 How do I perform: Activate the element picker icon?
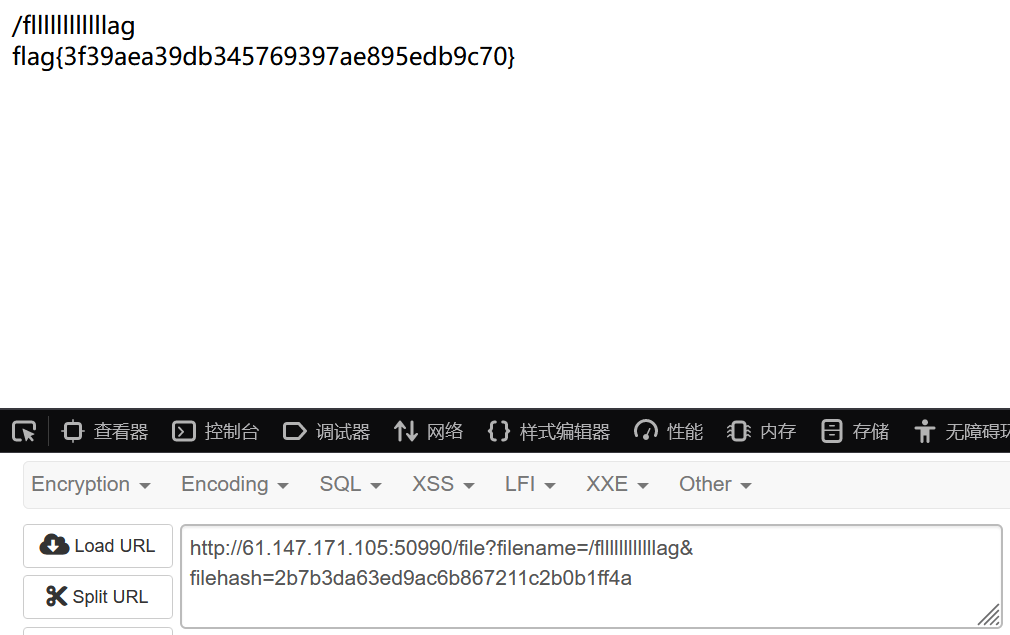tap(24, 431)
